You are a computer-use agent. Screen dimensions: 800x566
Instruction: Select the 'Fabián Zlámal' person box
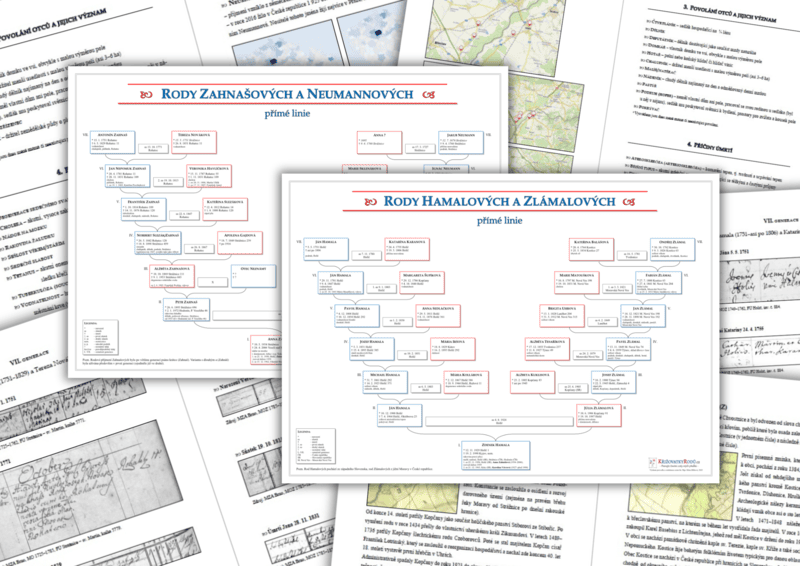[658, 283]
